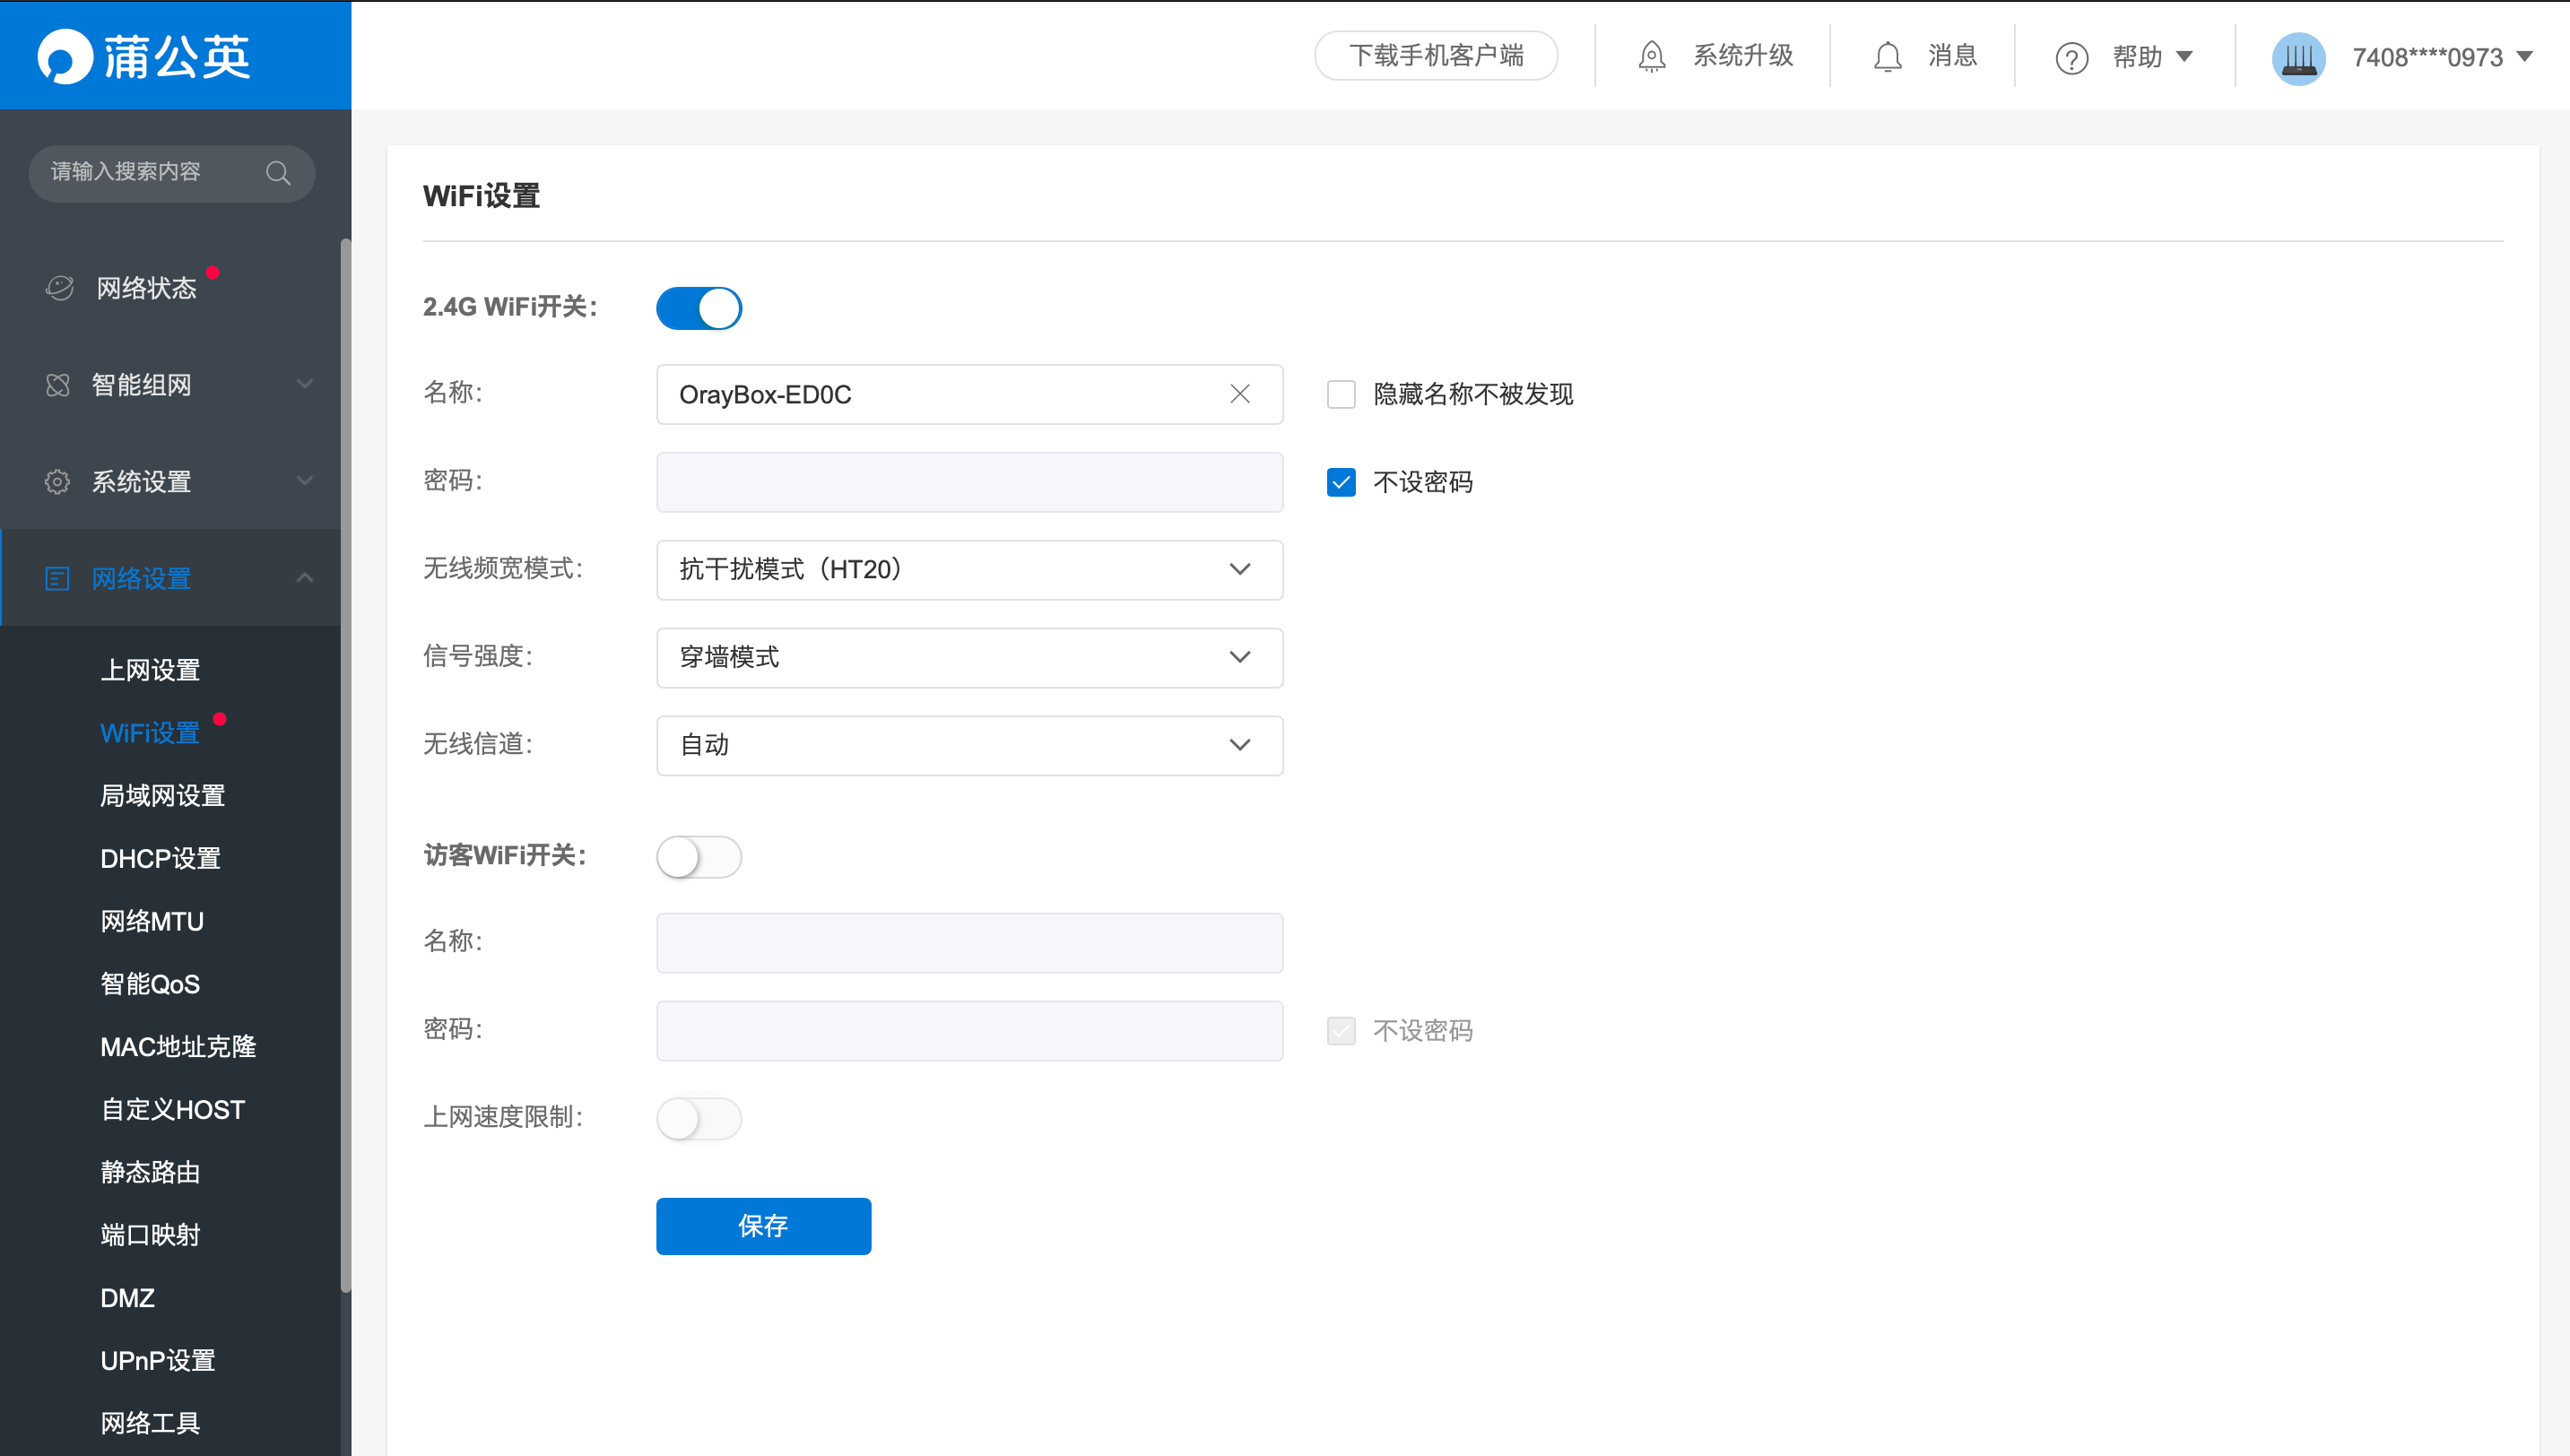The height and width of the screenshot is (1456, 2570).
Task: Clear the WiFi name with X icon
Action: [1240, 394]
